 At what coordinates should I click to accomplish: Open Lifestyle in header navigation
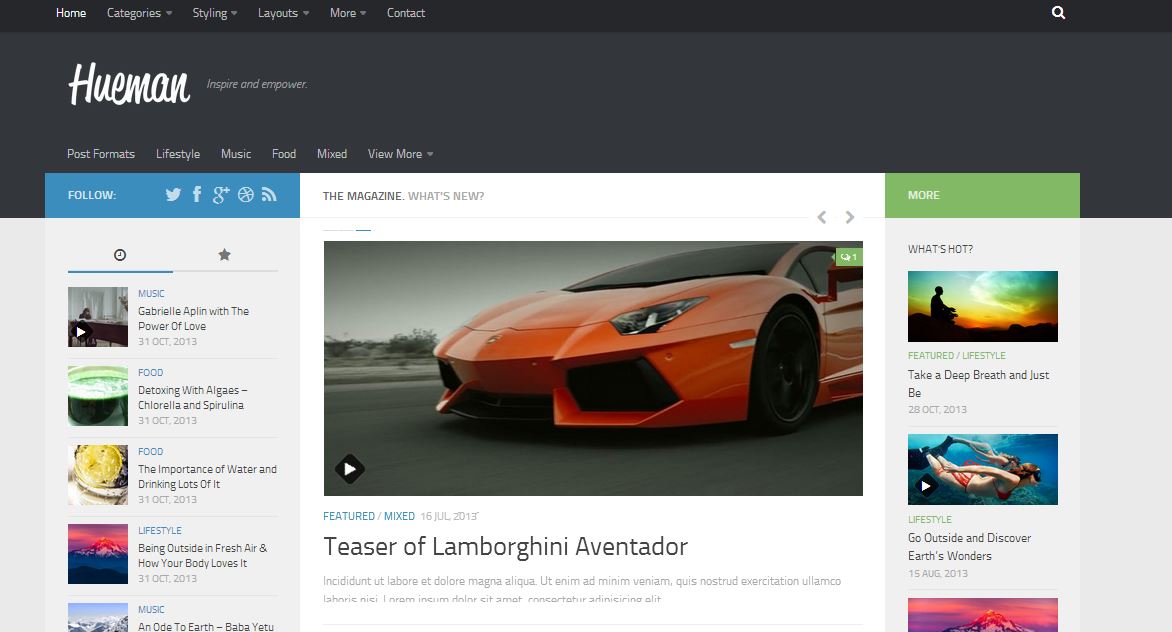(178, 154)
